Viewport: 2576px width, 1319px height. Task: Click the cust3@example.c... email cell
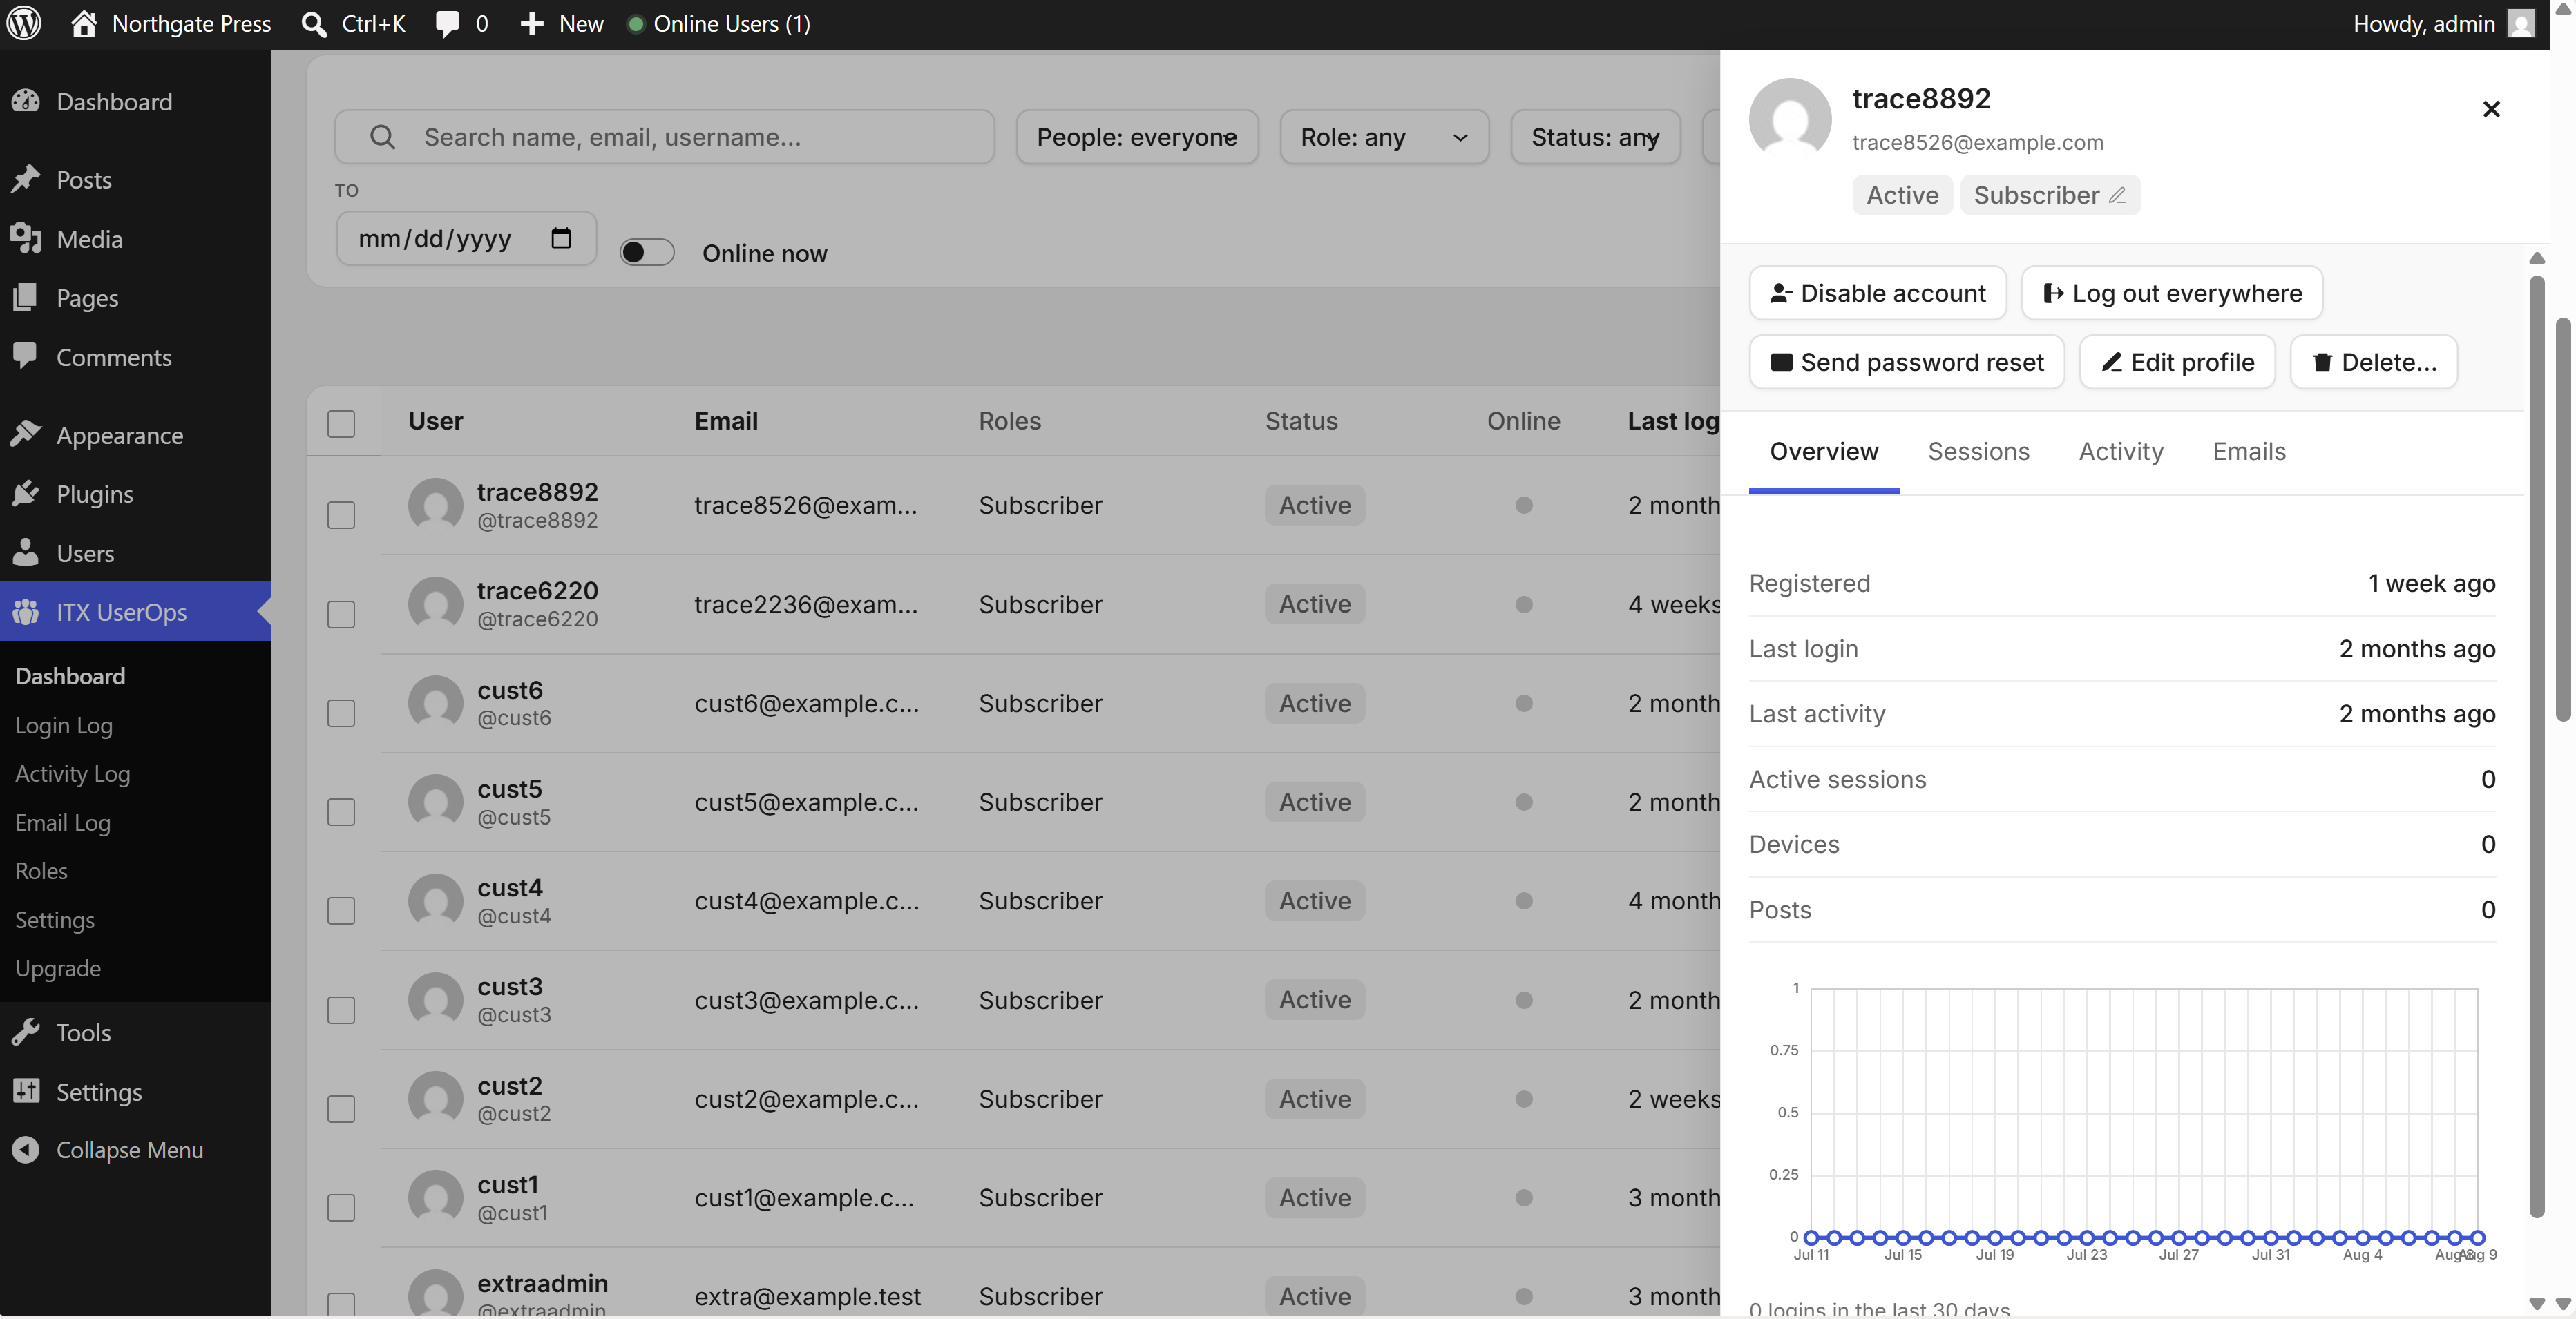pos(806,1000)
